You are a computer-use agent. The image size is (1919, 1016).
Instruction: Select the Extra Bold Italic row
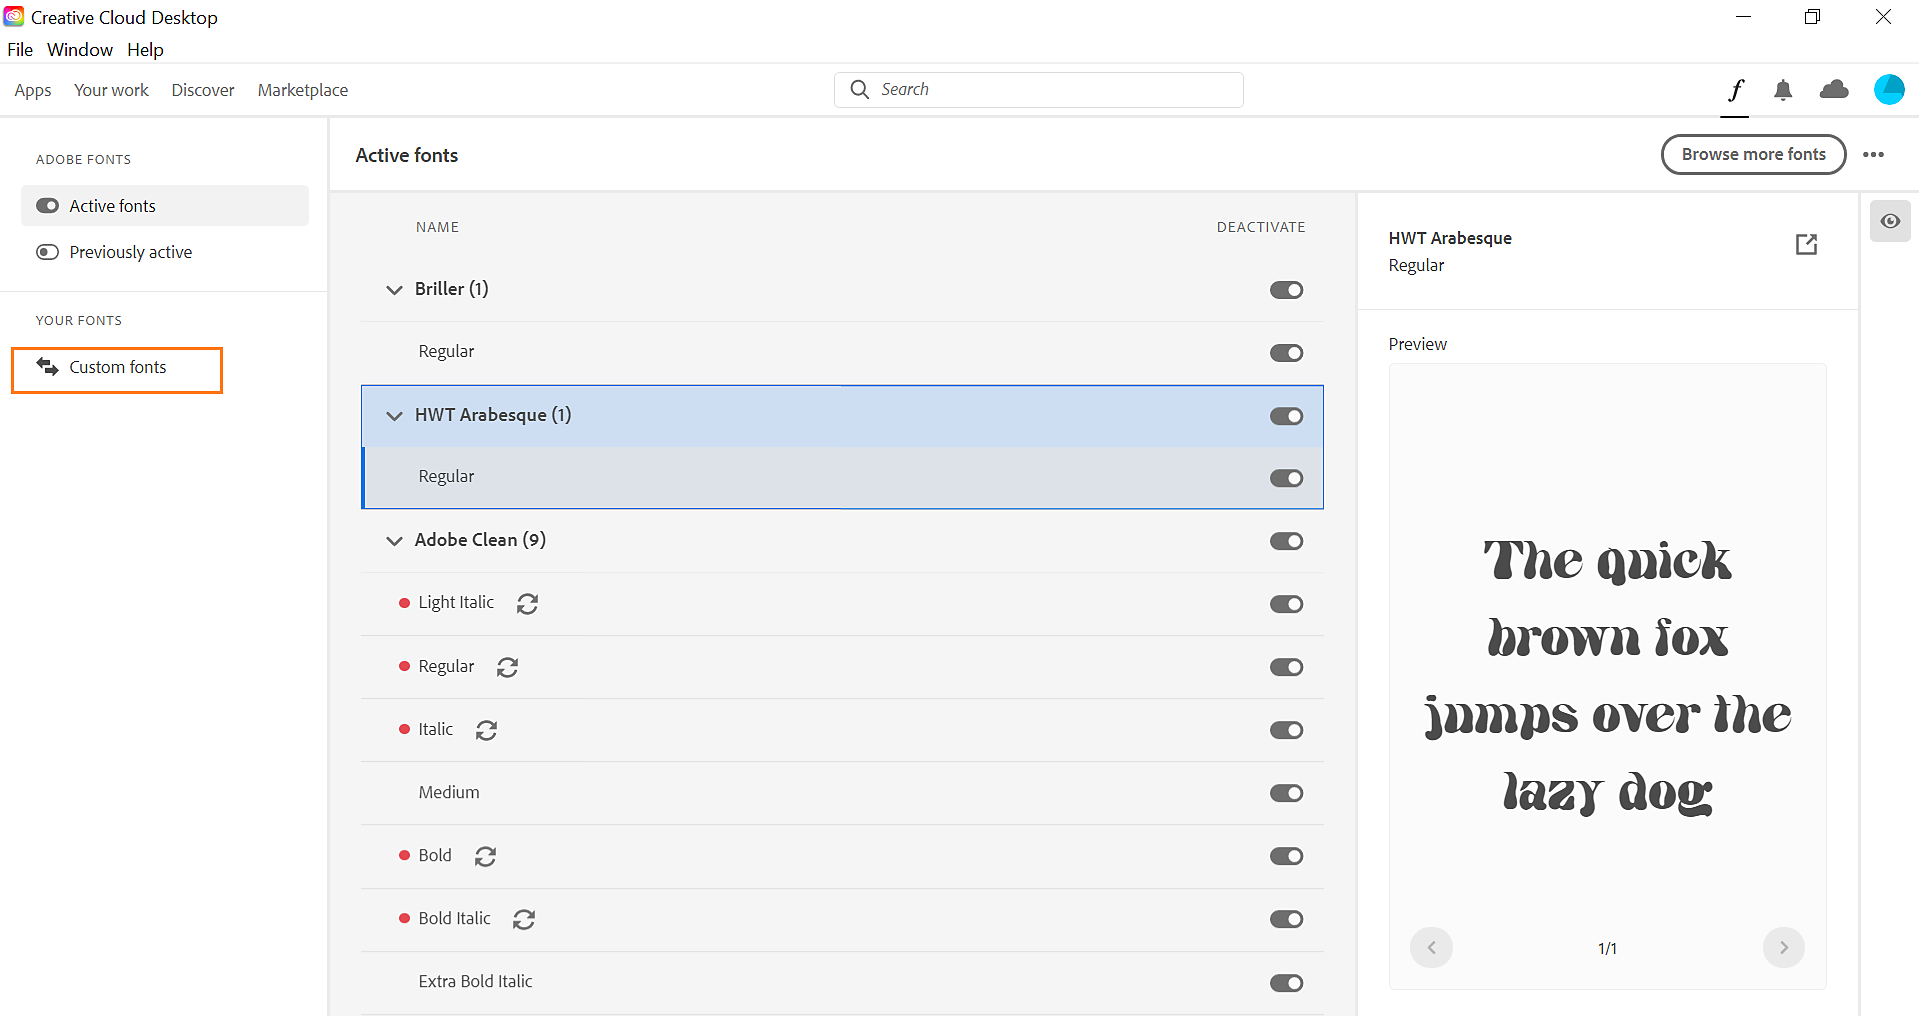pyautogui.click(x=842, y=983)
